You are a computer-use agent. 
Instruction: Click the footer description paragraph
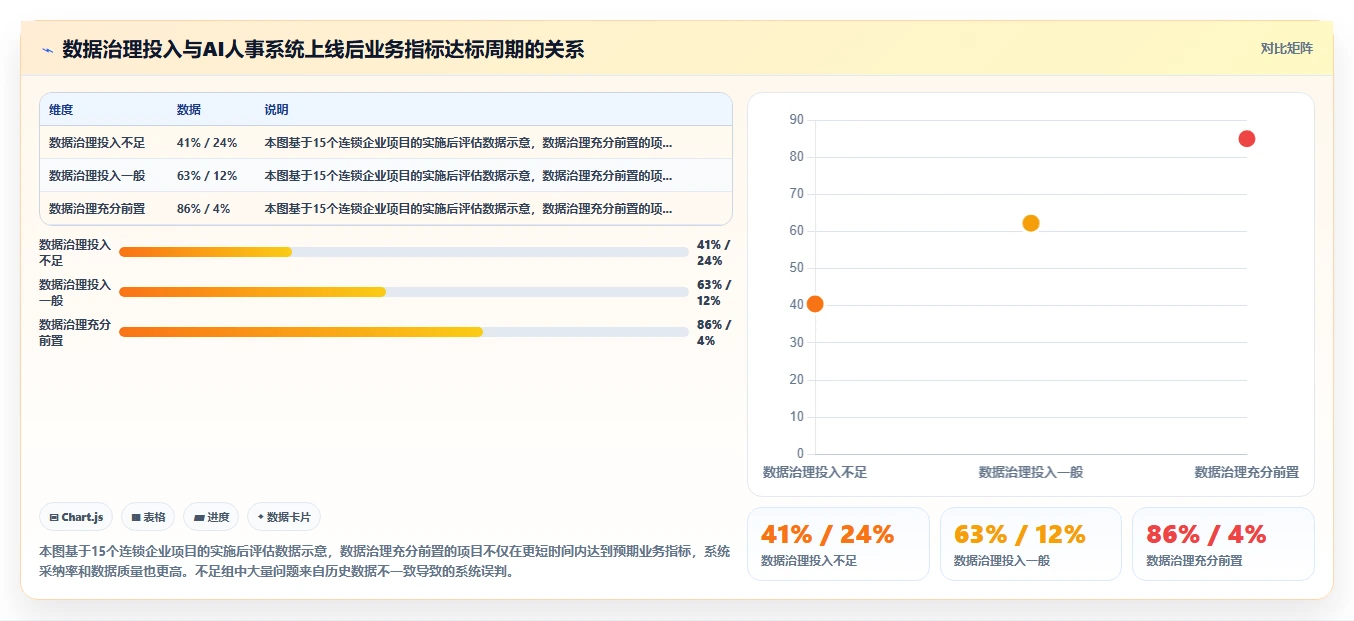pyautogui.click(x=385, y=562)
